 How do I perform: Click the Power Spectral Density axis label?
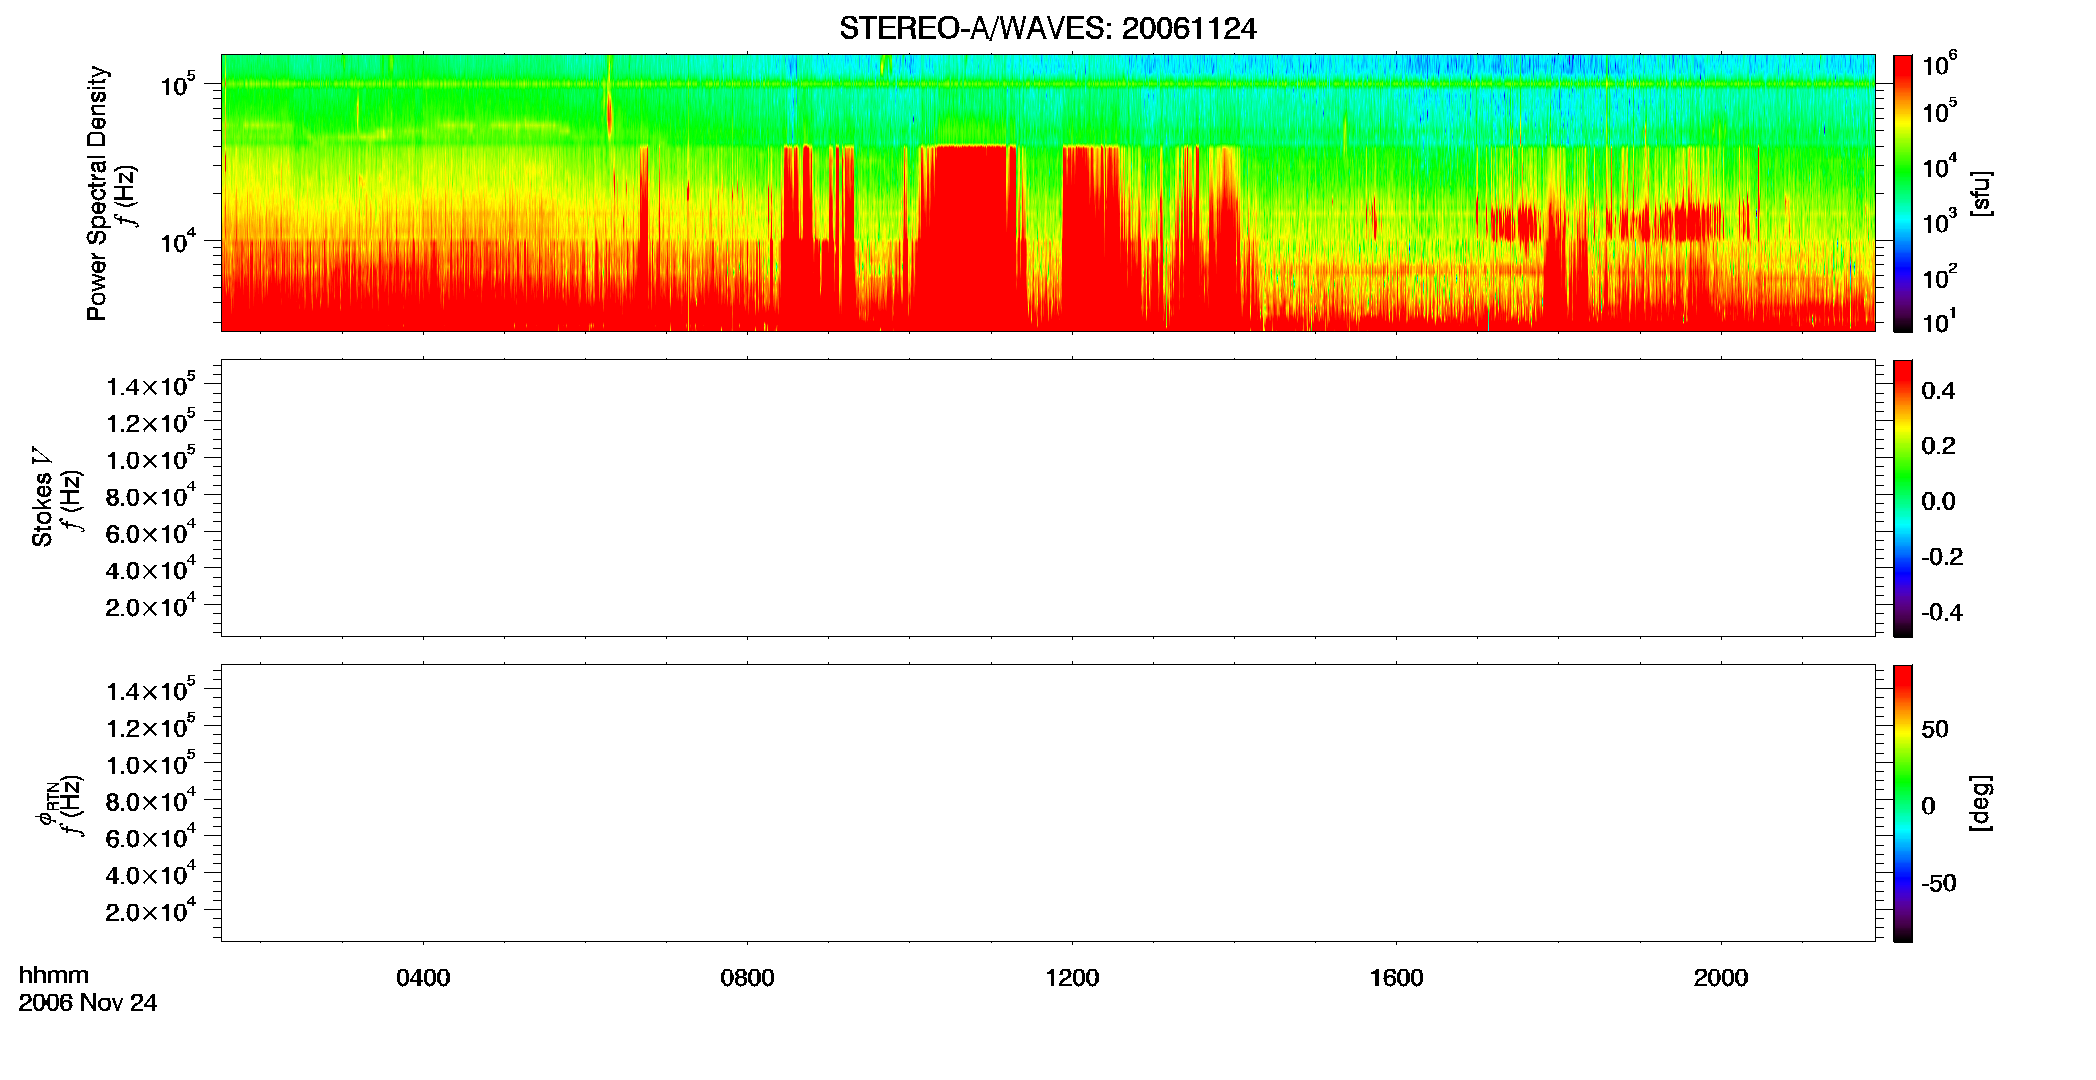point(97,193)
